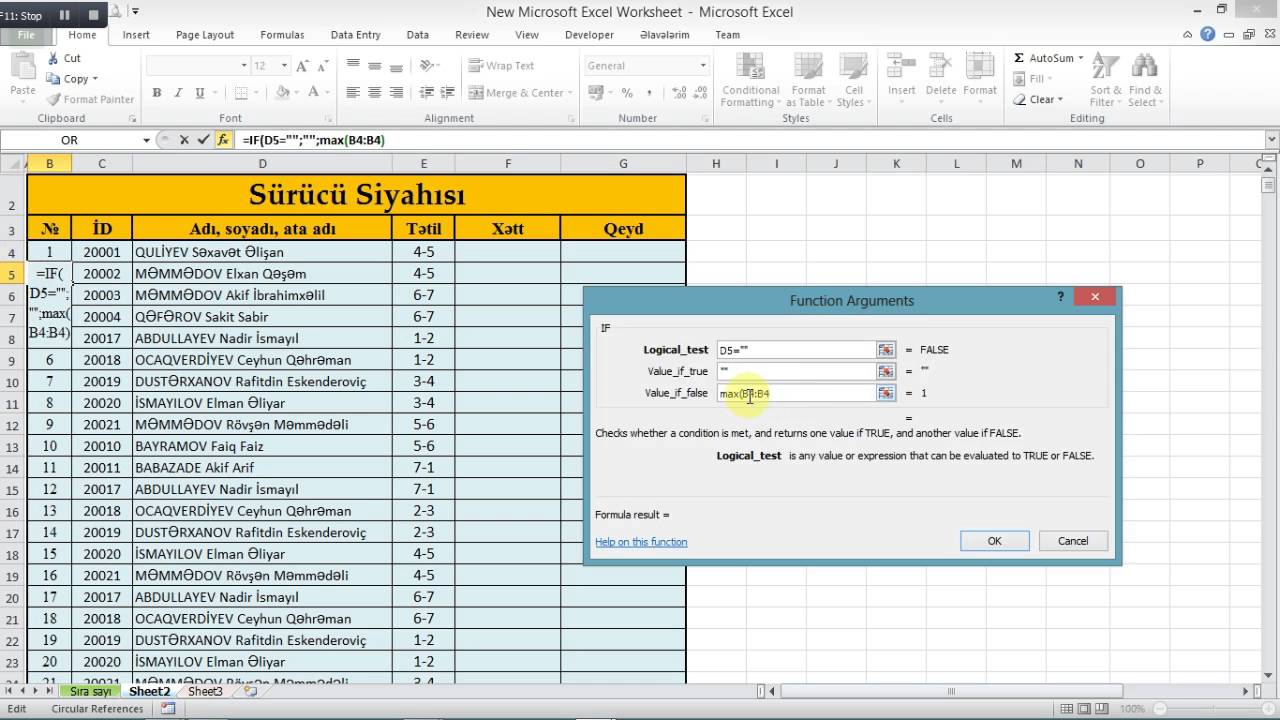Click the Orientation text angle icon

coord(428,66)
